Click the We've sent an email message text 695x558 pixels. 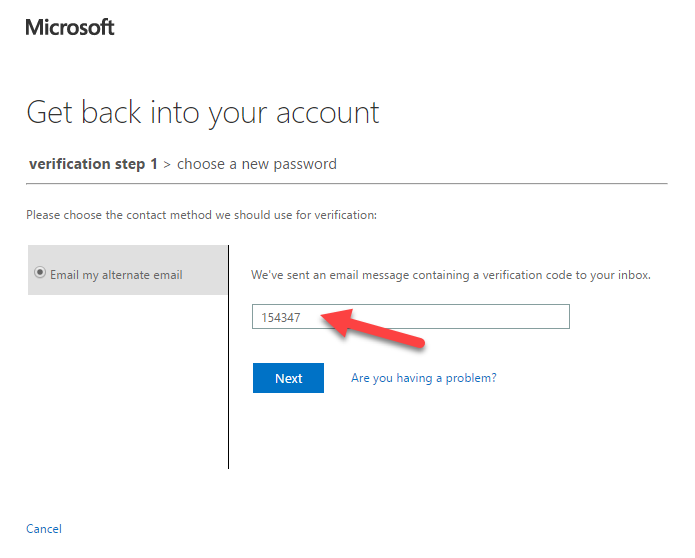pyautogui.click(x=451, y=275)
